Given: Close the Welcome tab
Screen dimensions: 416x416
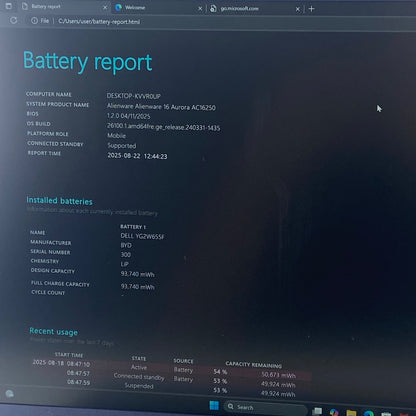Looking at the screenshot, I should [200, 9].
